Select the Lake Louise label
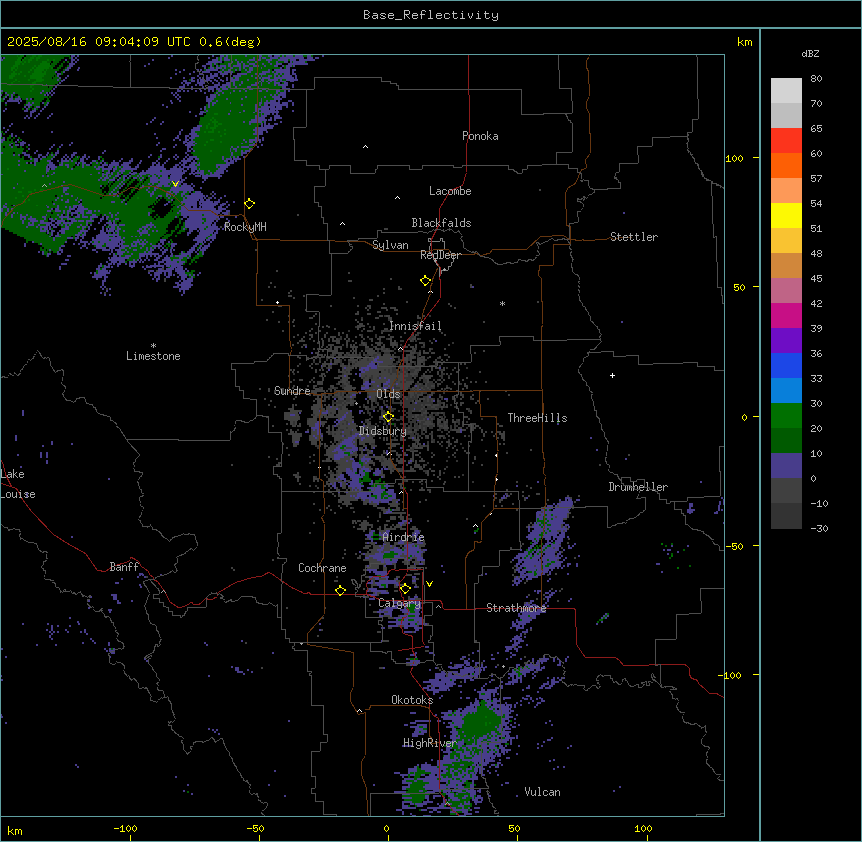This screenshot has width=862, height=842. point(18,484)
